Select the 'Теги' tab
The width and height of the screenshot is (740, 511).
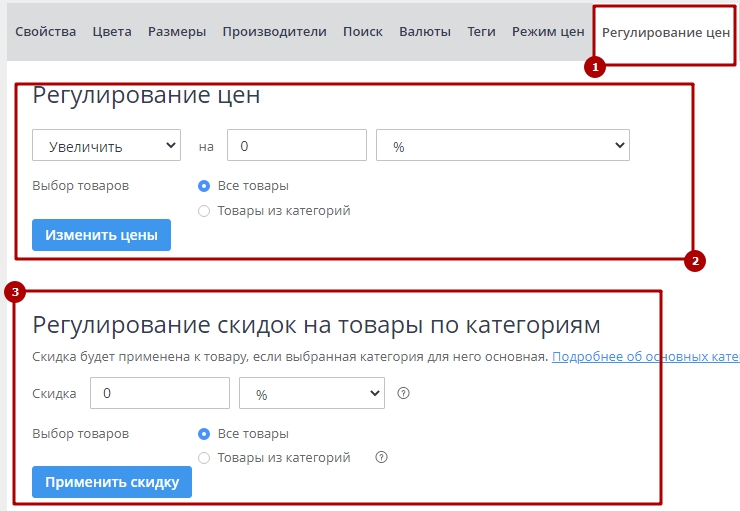pos(481,32)
